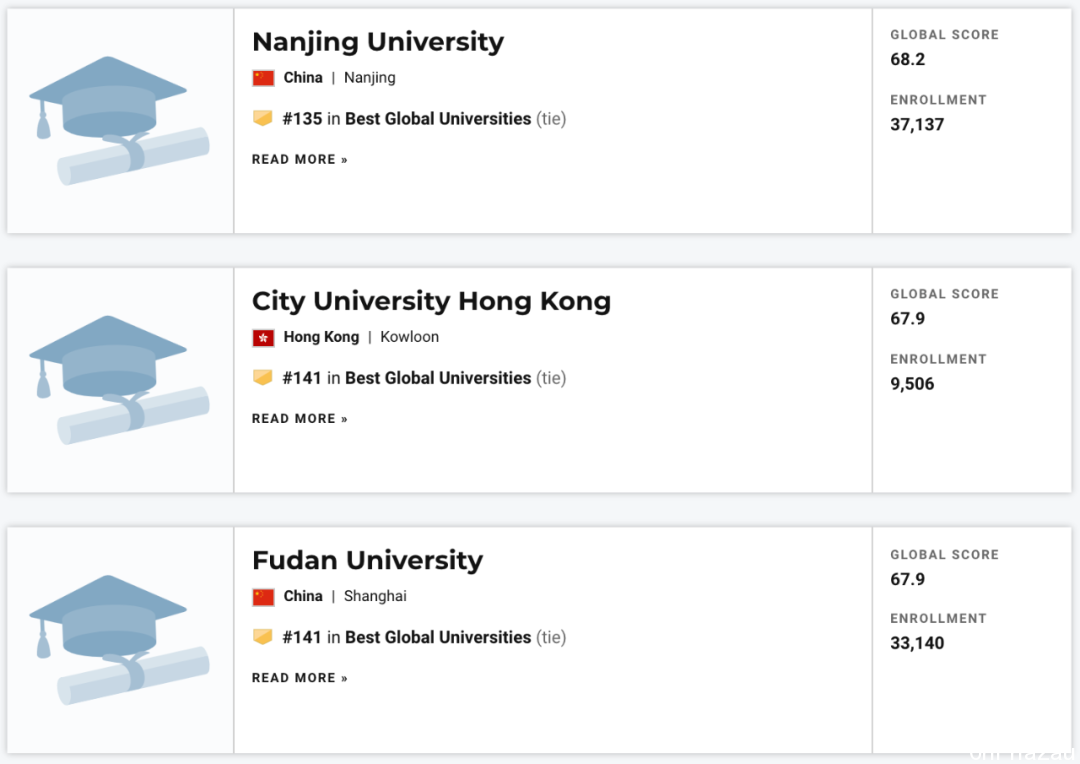Open the Nanjing University graduation cap thumbnail

pos(119,121)
